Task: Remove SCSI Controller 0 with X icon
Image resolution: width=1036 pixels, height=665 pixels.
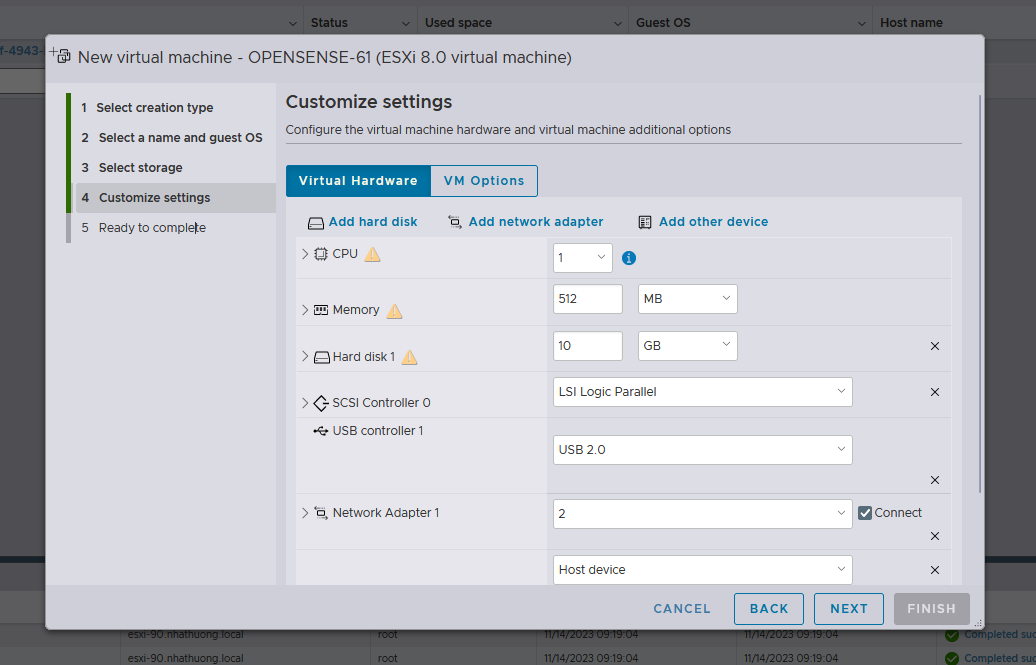Action: tap(935, 392)
